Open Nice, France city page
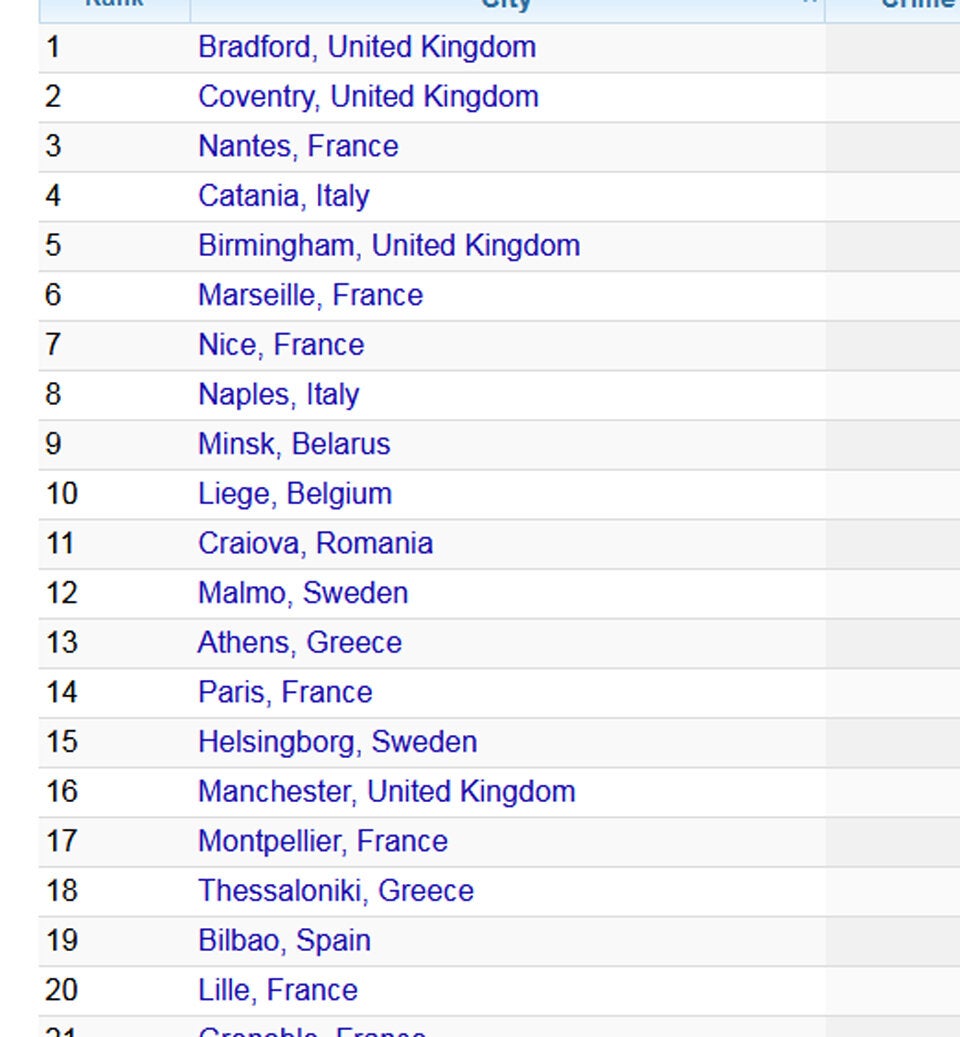960x1037 pixels. click(281, 345)
